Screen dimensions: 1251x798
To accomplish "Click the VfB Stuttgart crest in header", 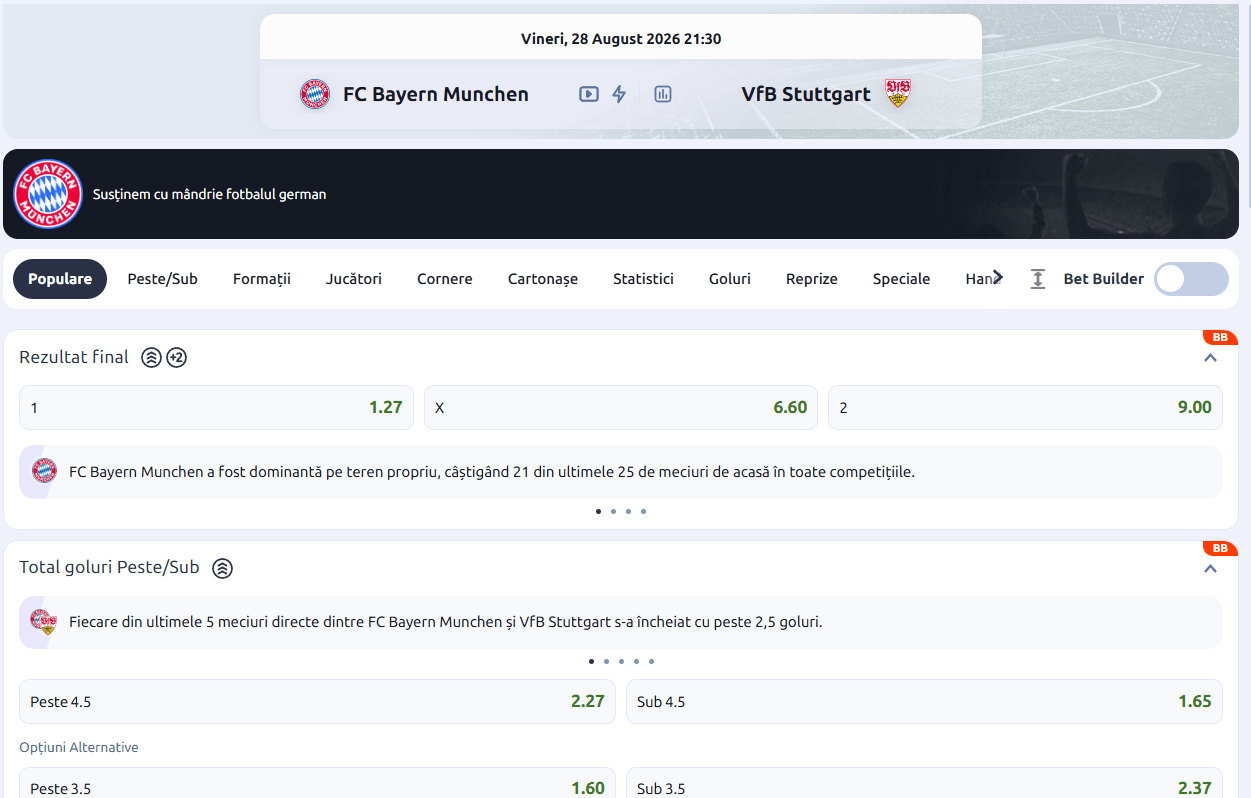I will (898, 94).
